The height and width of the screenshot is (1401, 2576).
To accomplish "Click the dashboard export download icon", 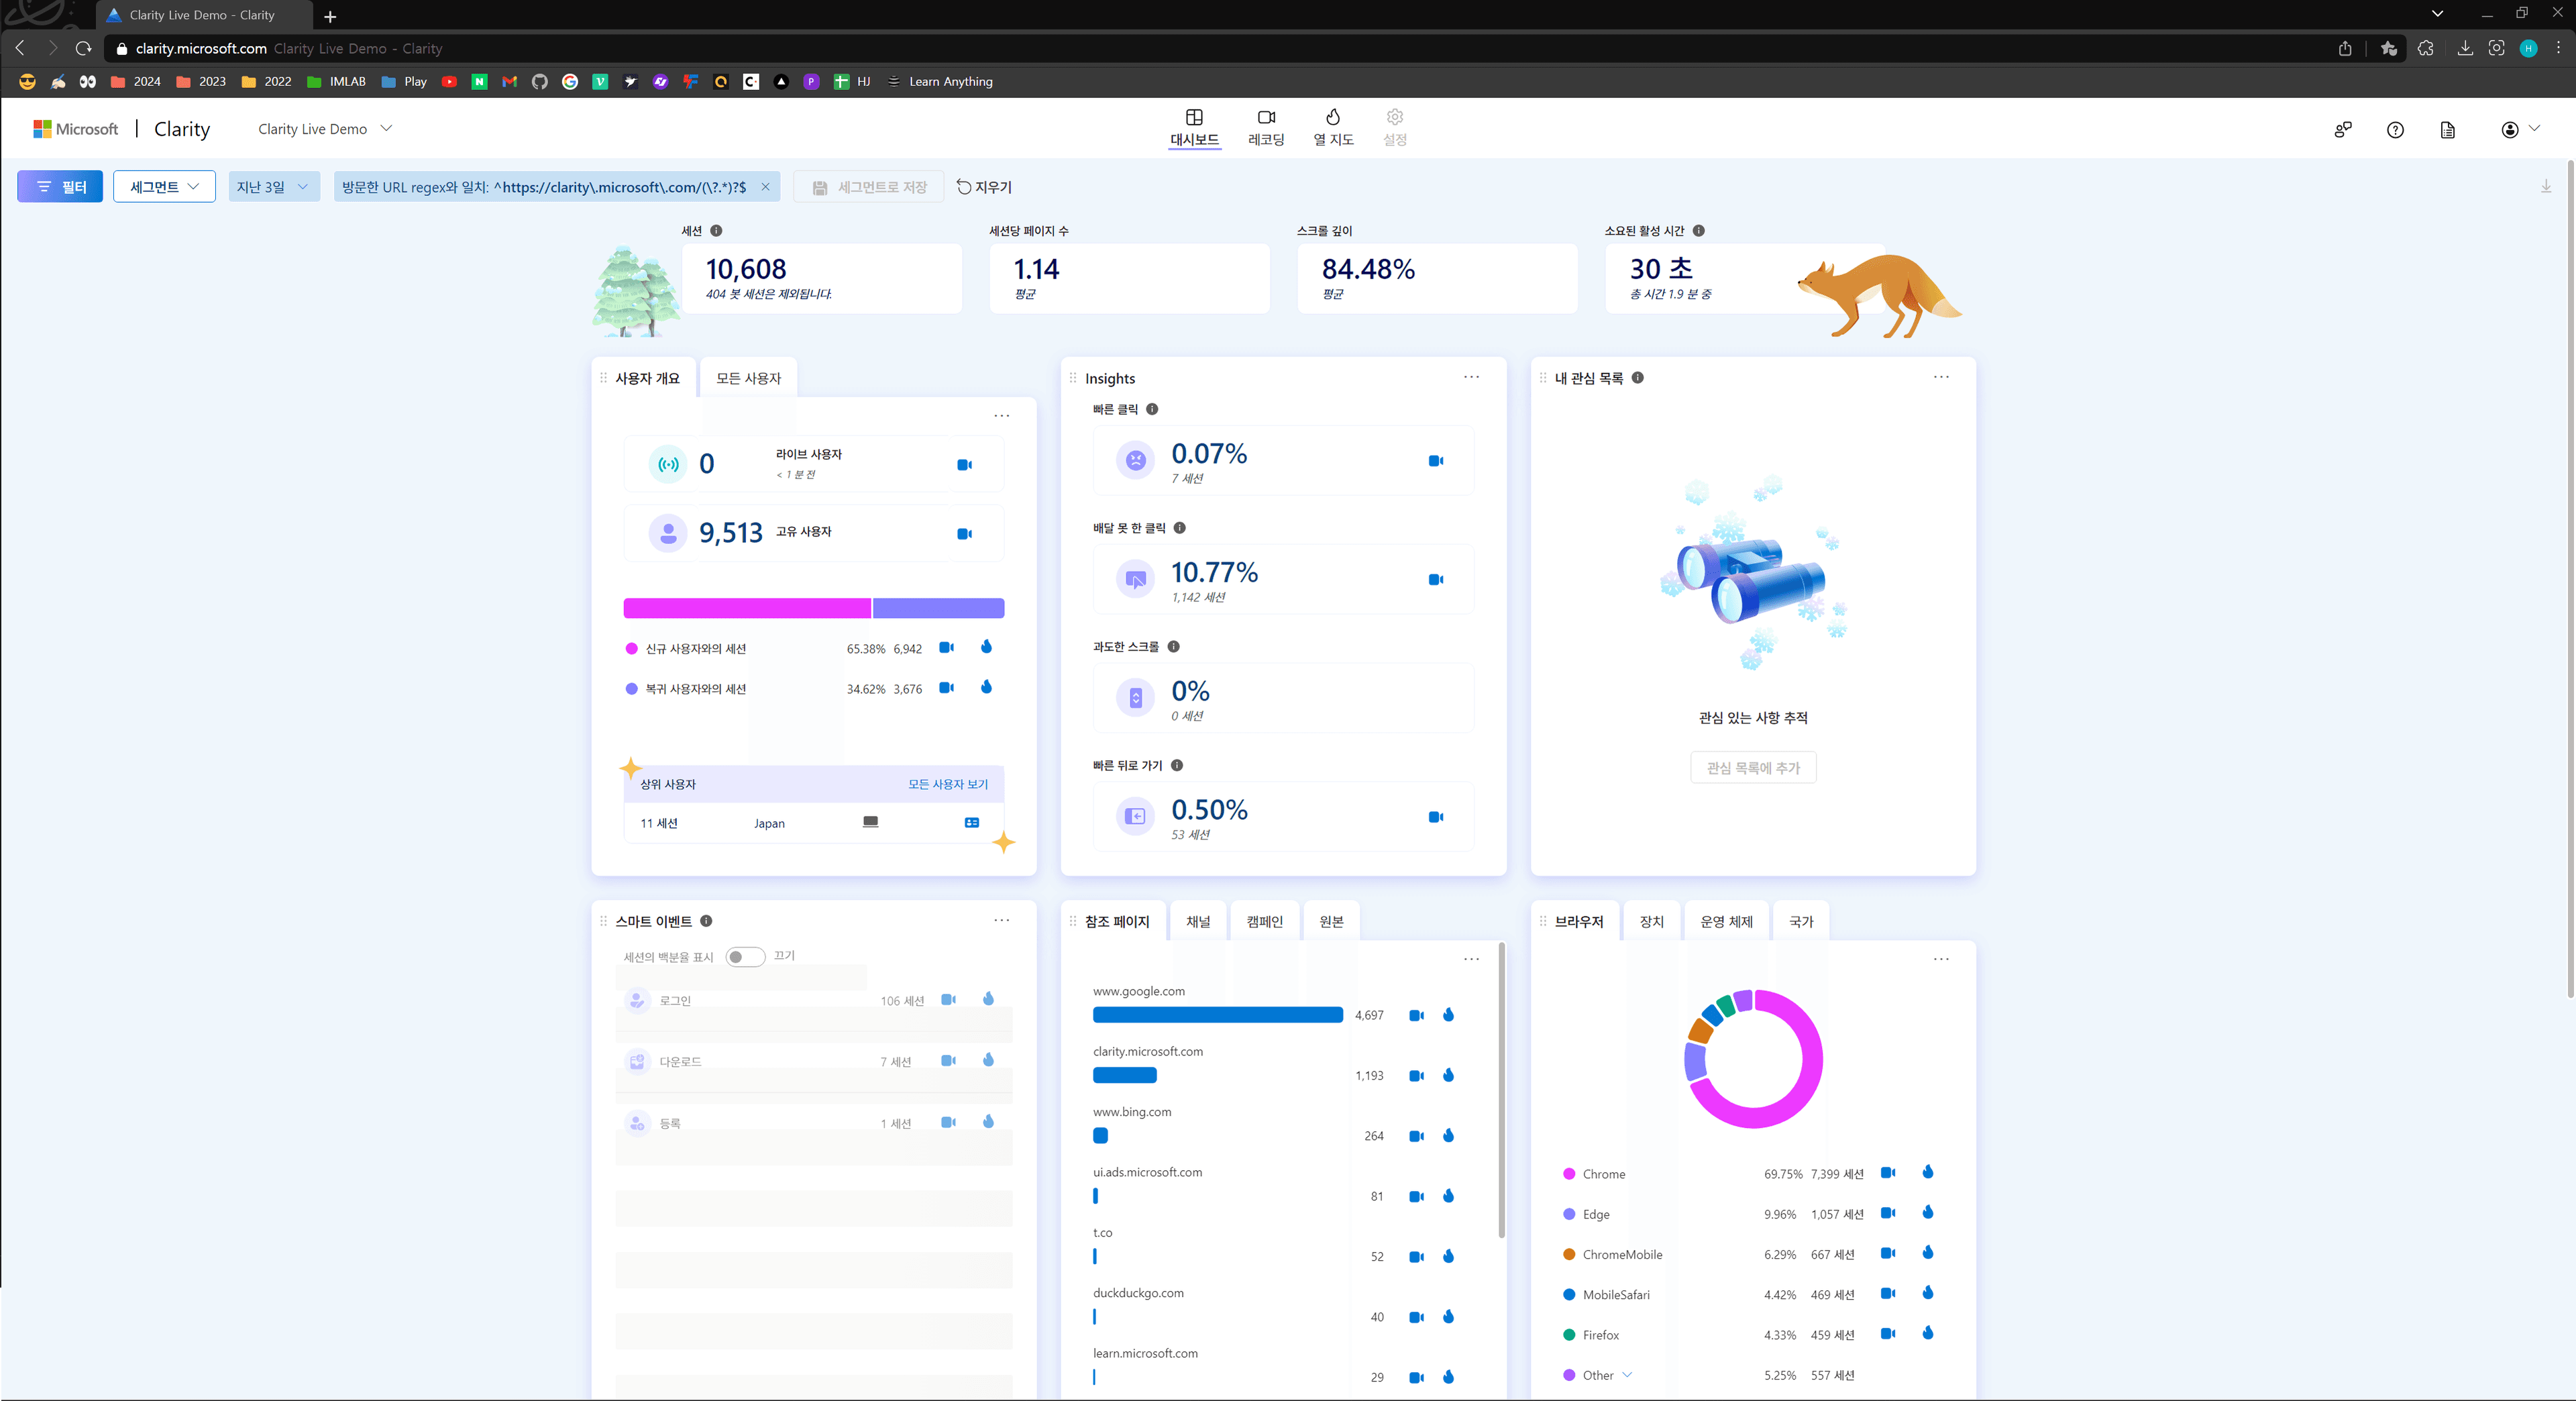I will coord(2547,186).
